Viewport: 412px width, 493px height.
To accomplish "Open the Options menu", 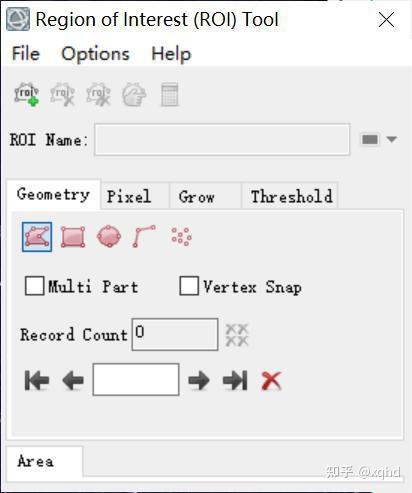I will click(x=95, y=54).
